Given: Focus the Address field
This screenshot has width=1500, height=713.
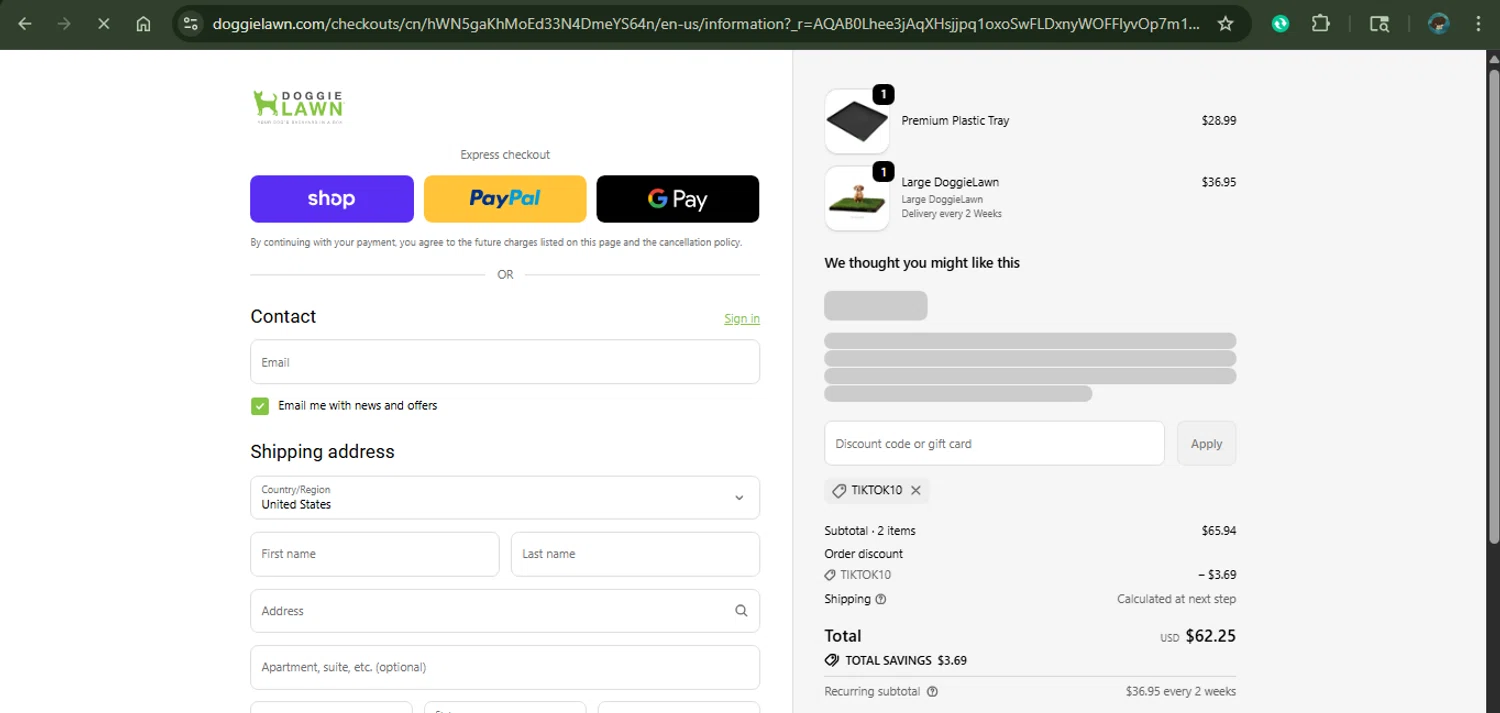Looking at the screenshot, I should point(505,611).
